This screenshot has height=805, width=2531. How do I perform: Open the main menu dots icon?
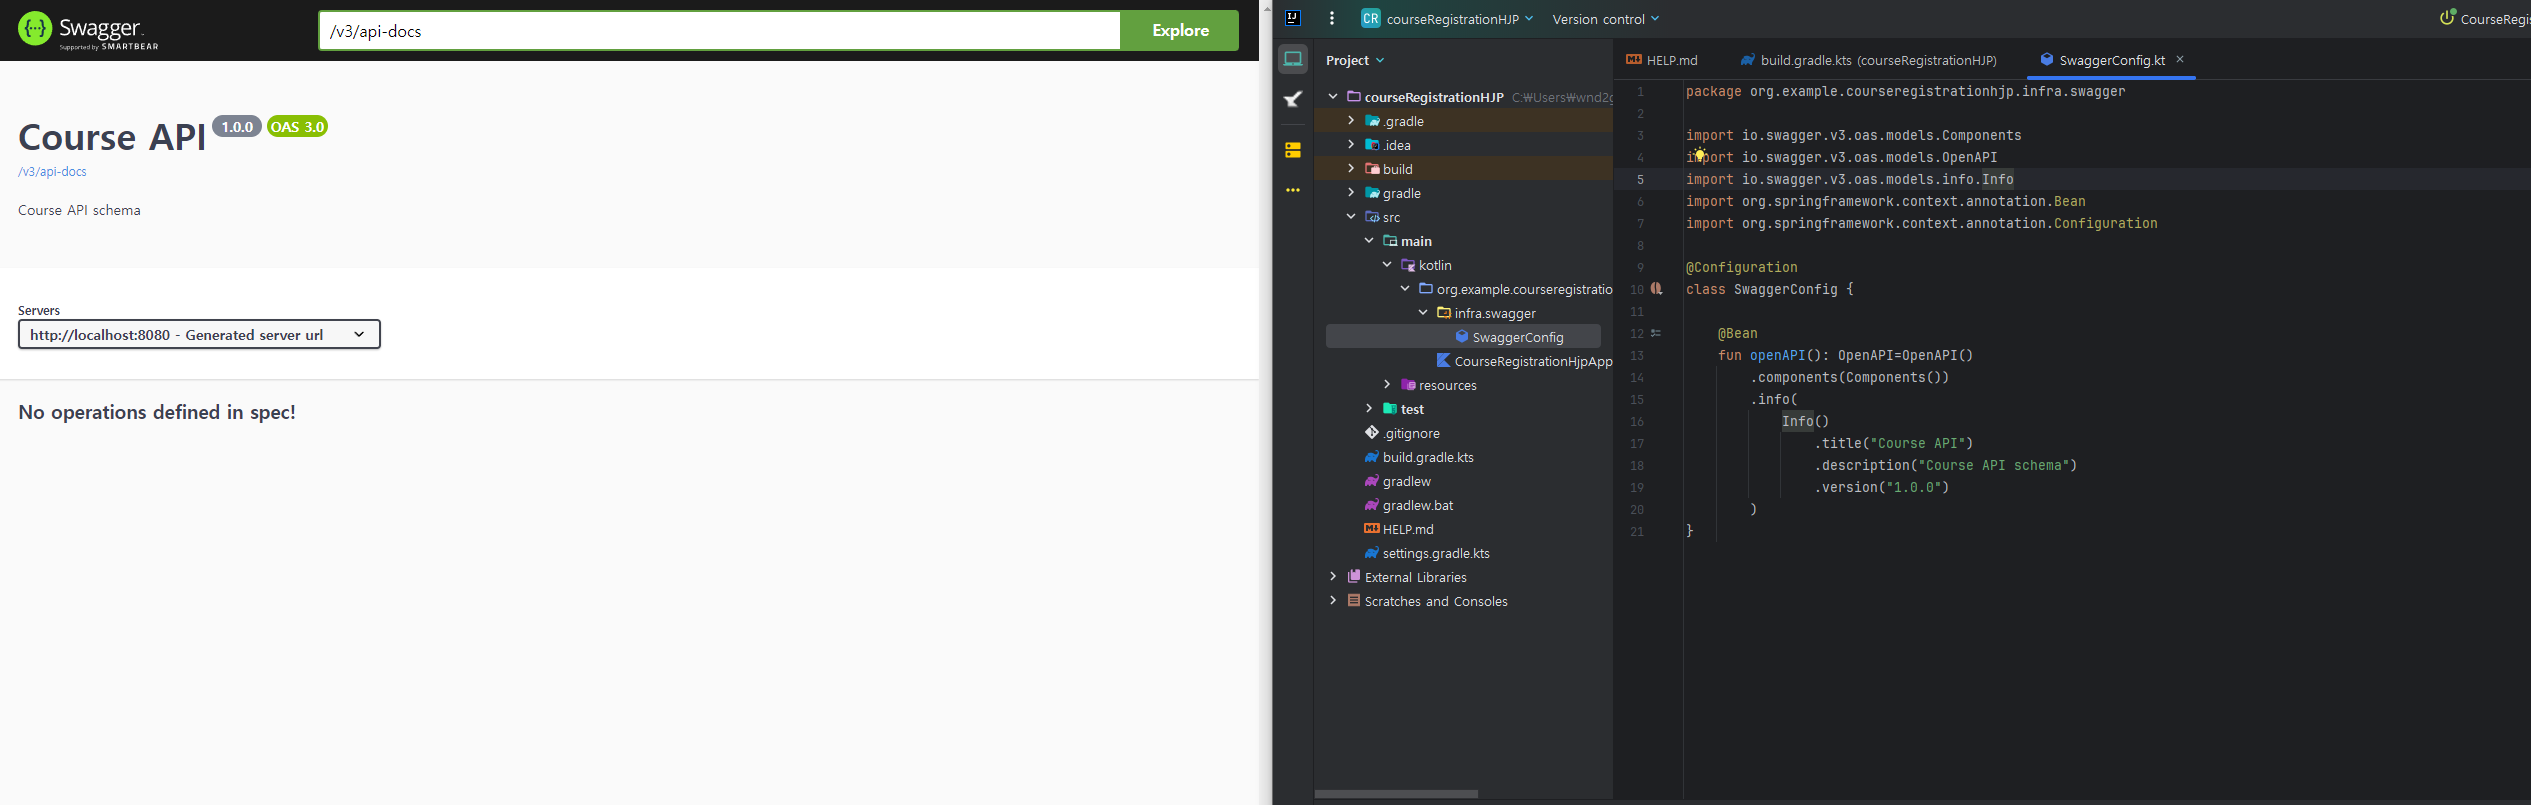tap(1331, 18)
